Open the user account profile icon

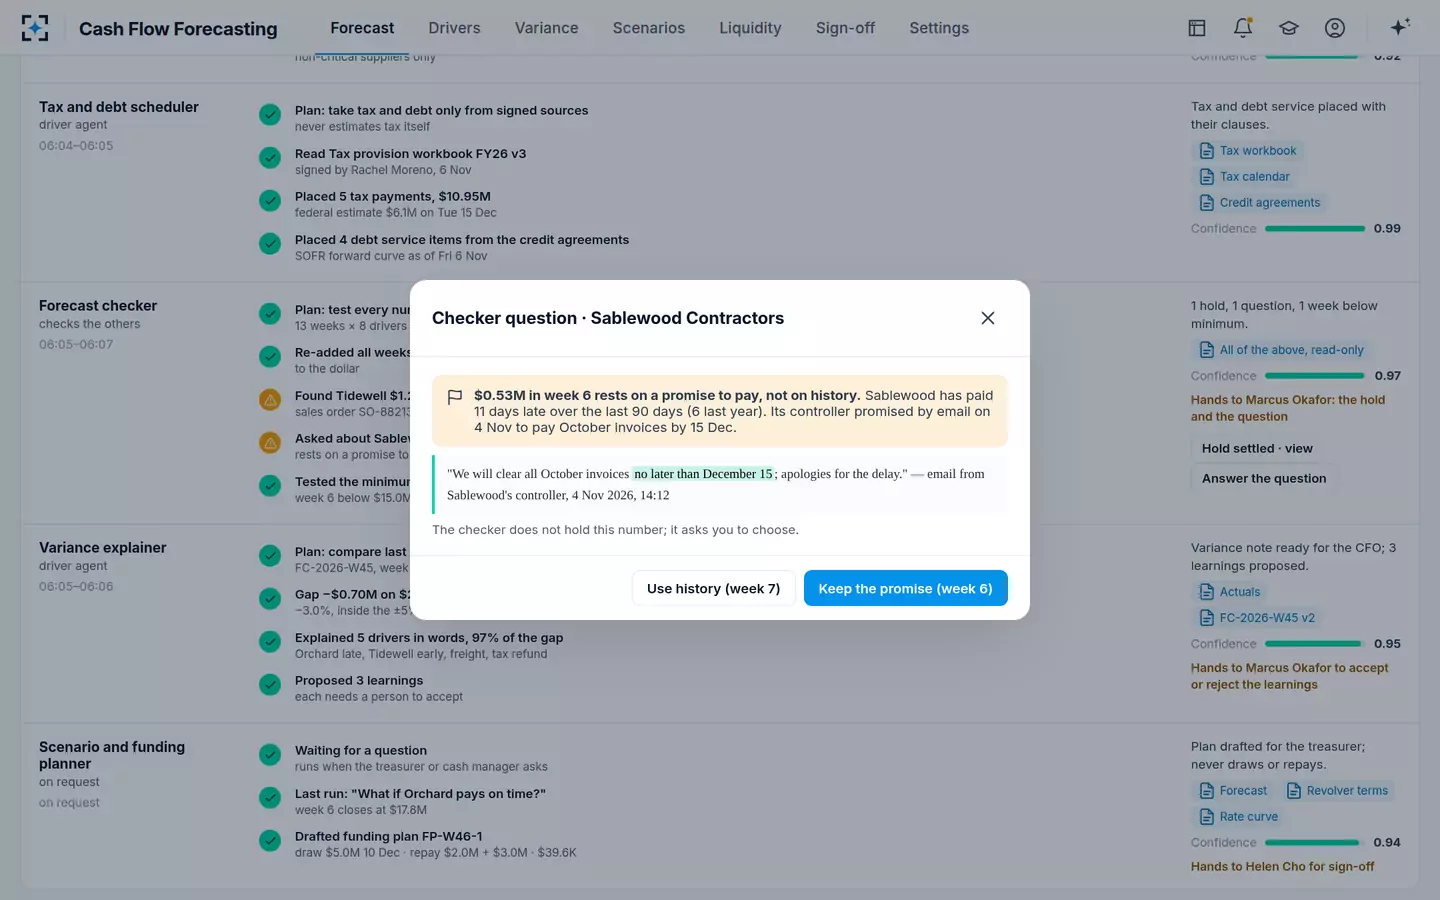click(x=1335, y=28)
